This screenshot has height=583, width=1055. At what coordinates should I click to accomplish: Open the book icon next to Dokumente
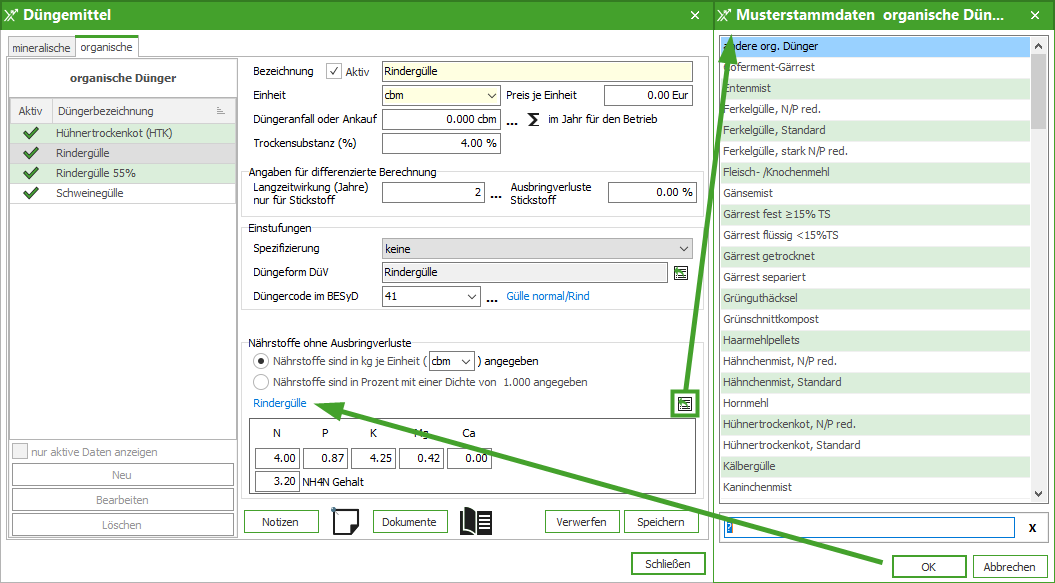pyautogui.click(x=475, y=522)
